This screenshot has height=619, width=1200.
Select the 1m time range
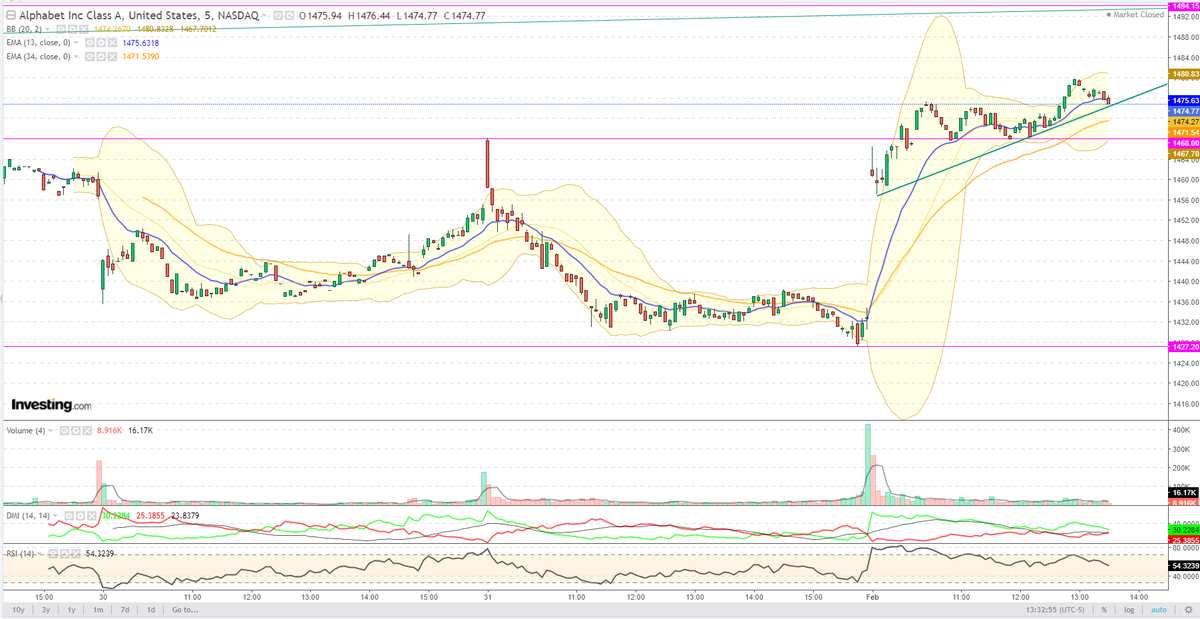click(x=99, y=610)
